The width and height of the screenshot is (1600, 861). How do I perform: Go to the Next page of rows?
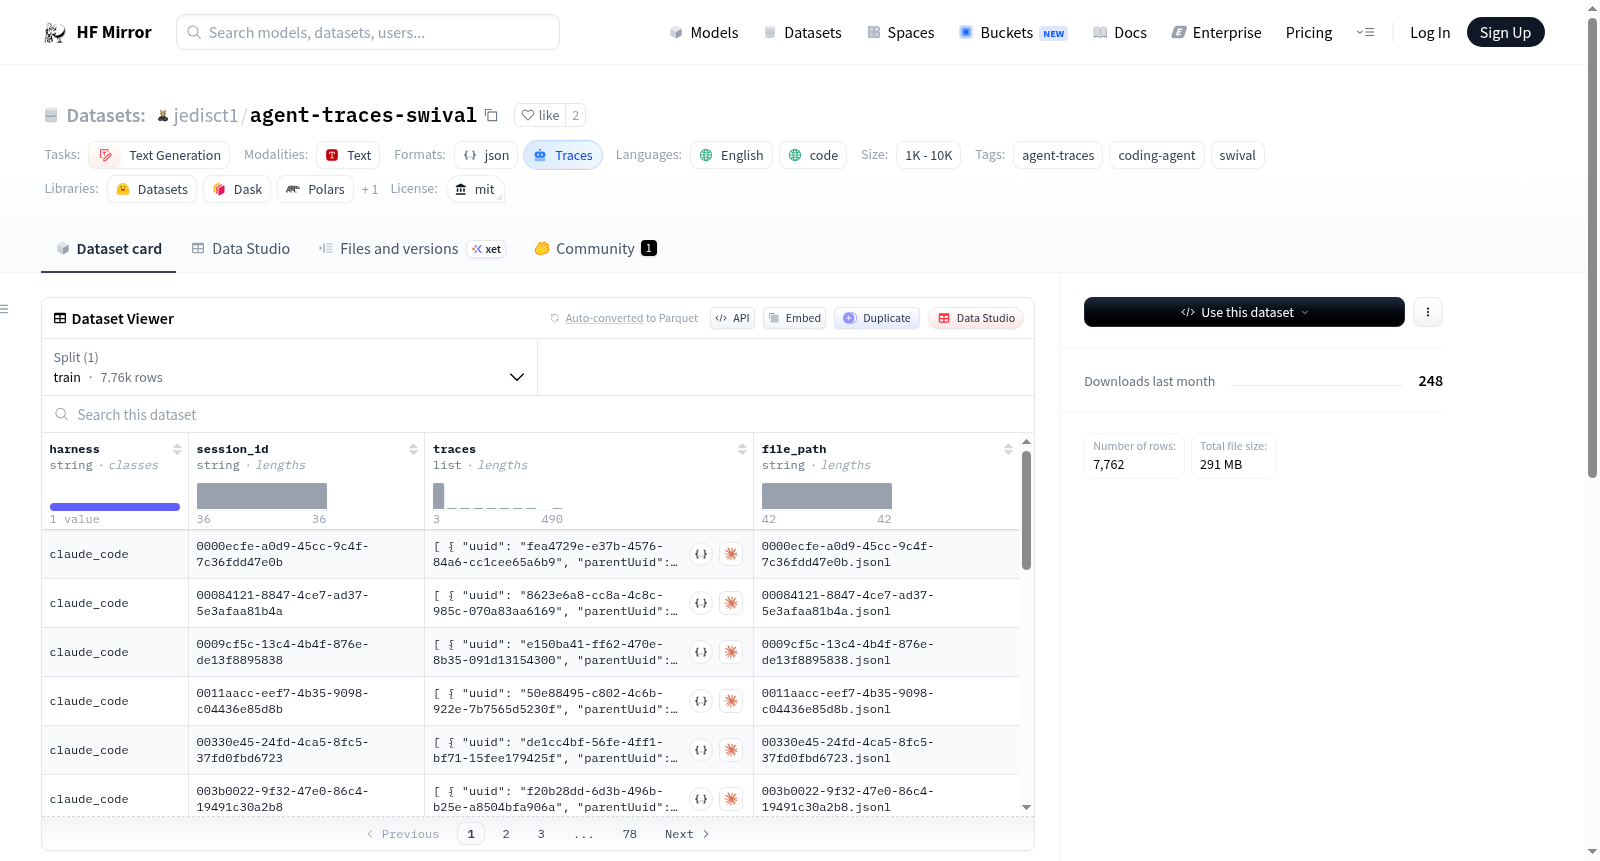point(687,834)
